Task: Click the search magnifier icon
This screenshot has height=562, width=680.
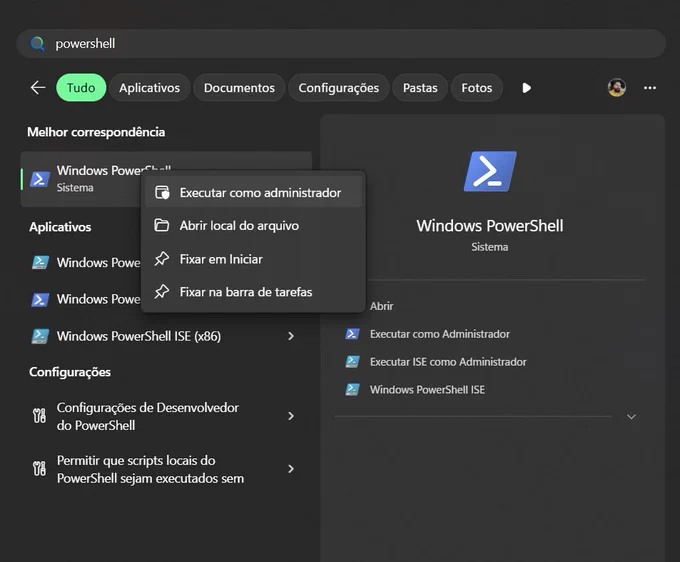Action: (x=38, y=43)
